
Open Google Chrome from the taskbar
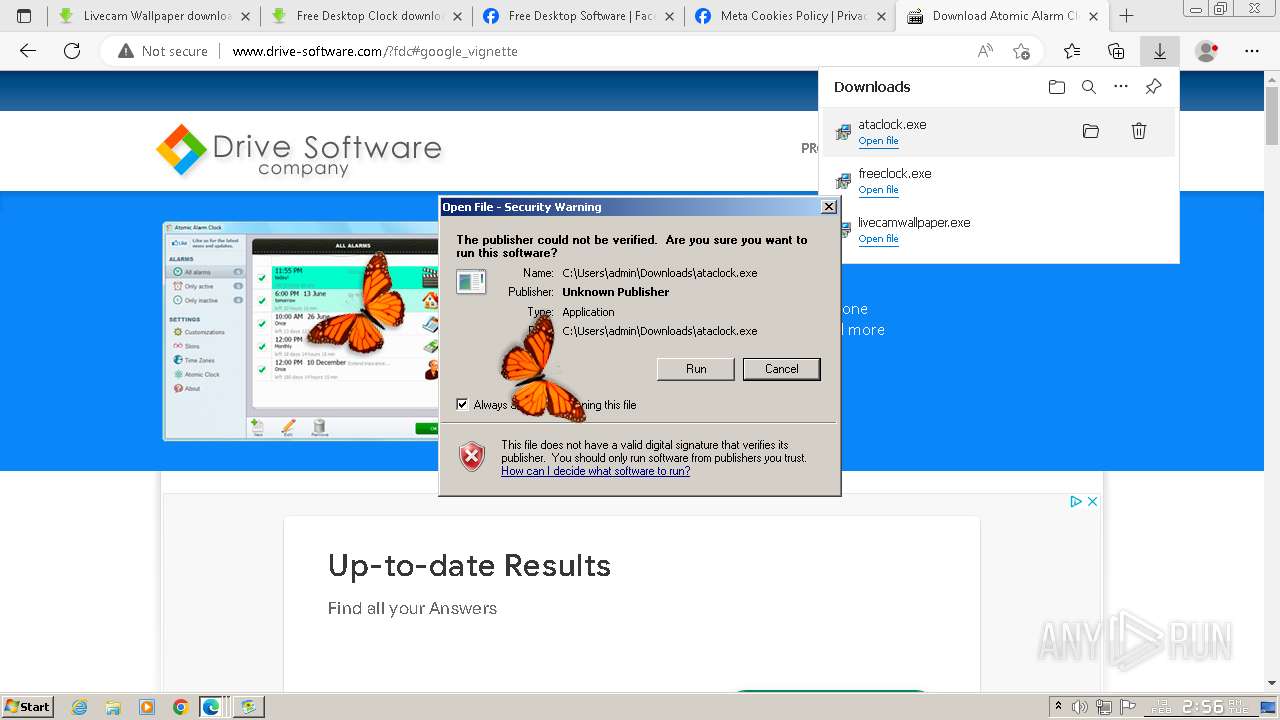click(x=180, y=707)
